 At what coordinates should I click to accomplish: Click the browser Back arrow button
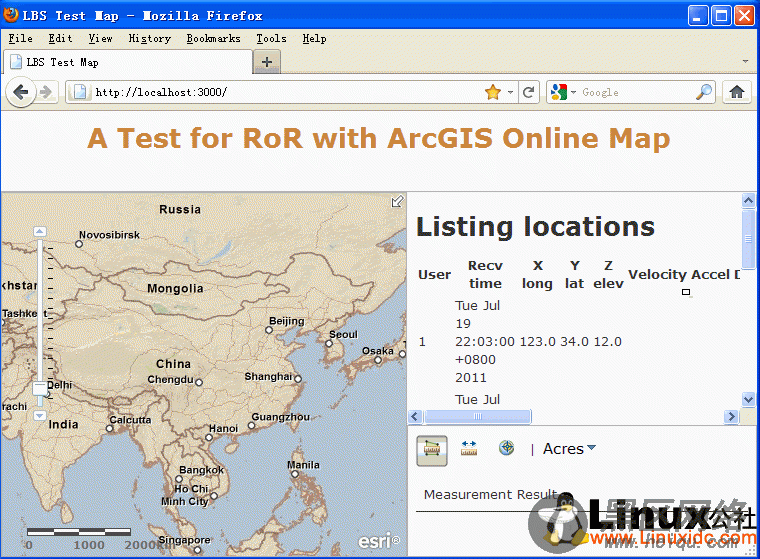[20, 92]
